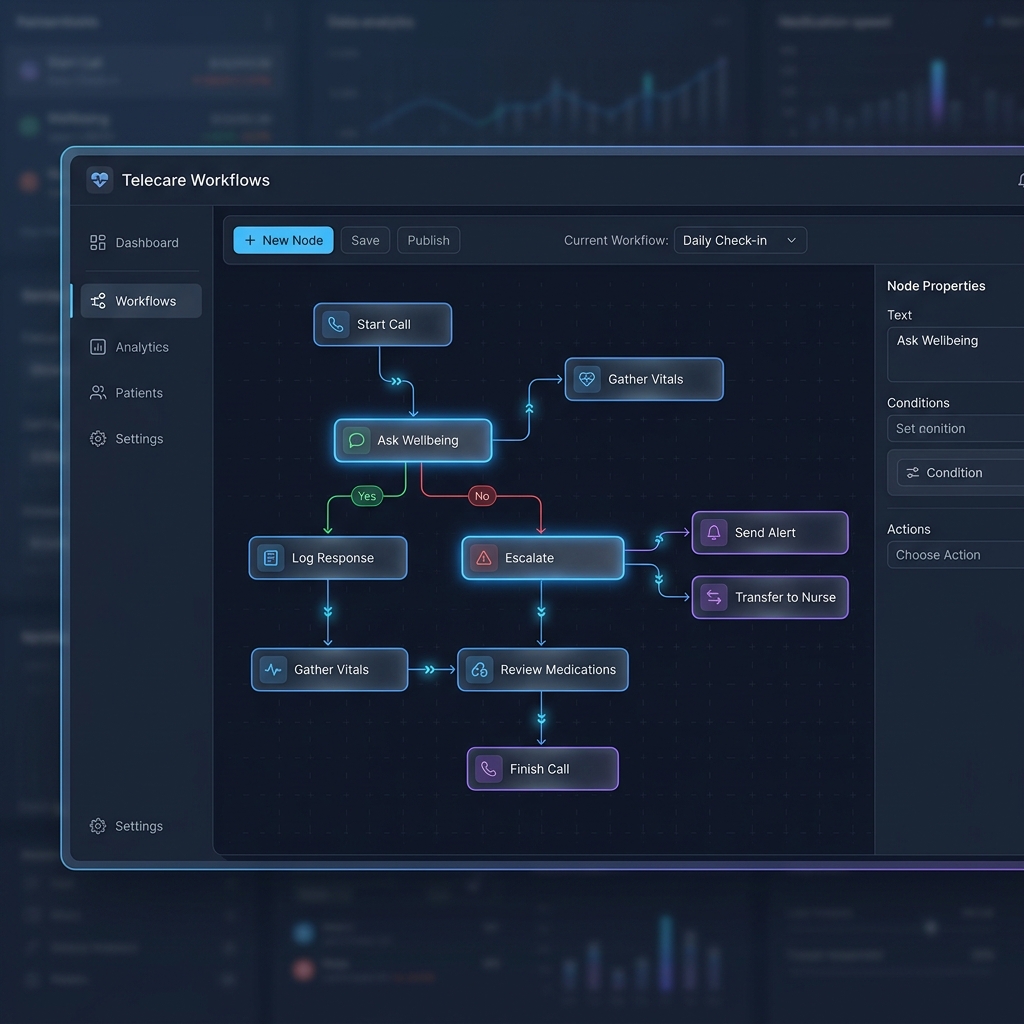Click the double chevron below Log Response

(328, 612)
